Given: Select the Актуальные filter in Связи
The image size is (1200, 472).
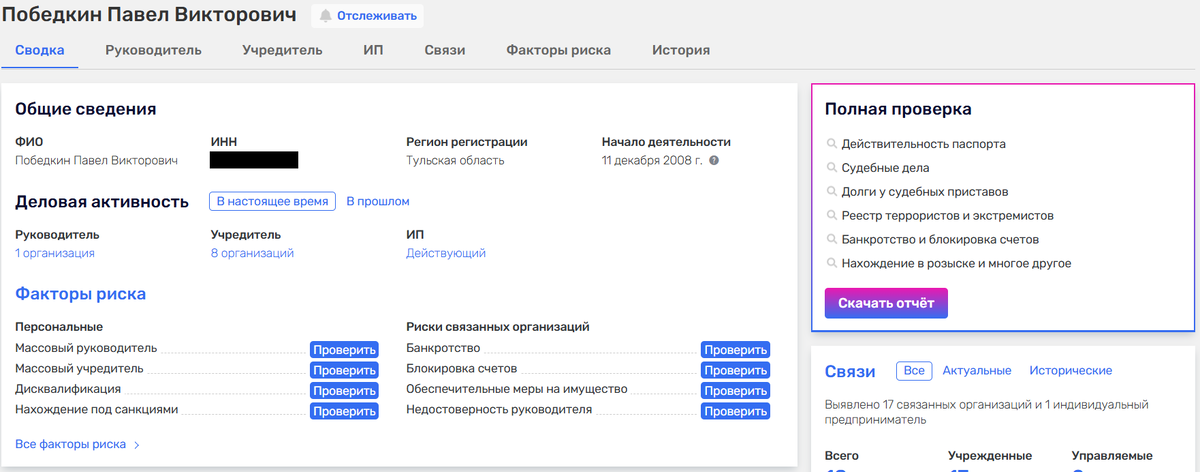Looking at the screenshot, I should (977, 371).
